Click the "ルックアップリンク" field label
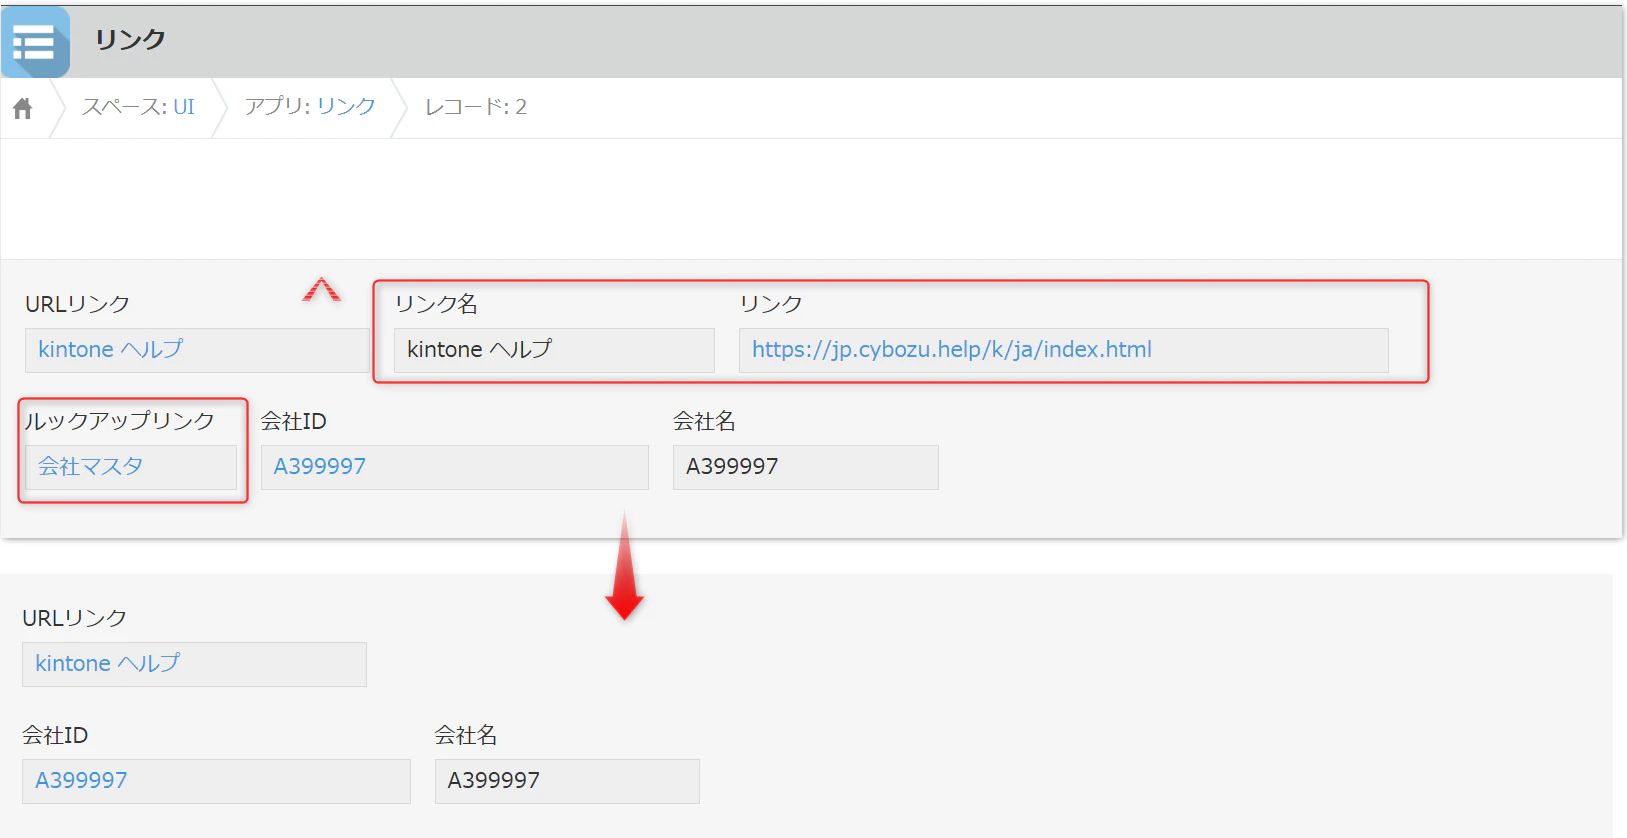 point(120,421)
